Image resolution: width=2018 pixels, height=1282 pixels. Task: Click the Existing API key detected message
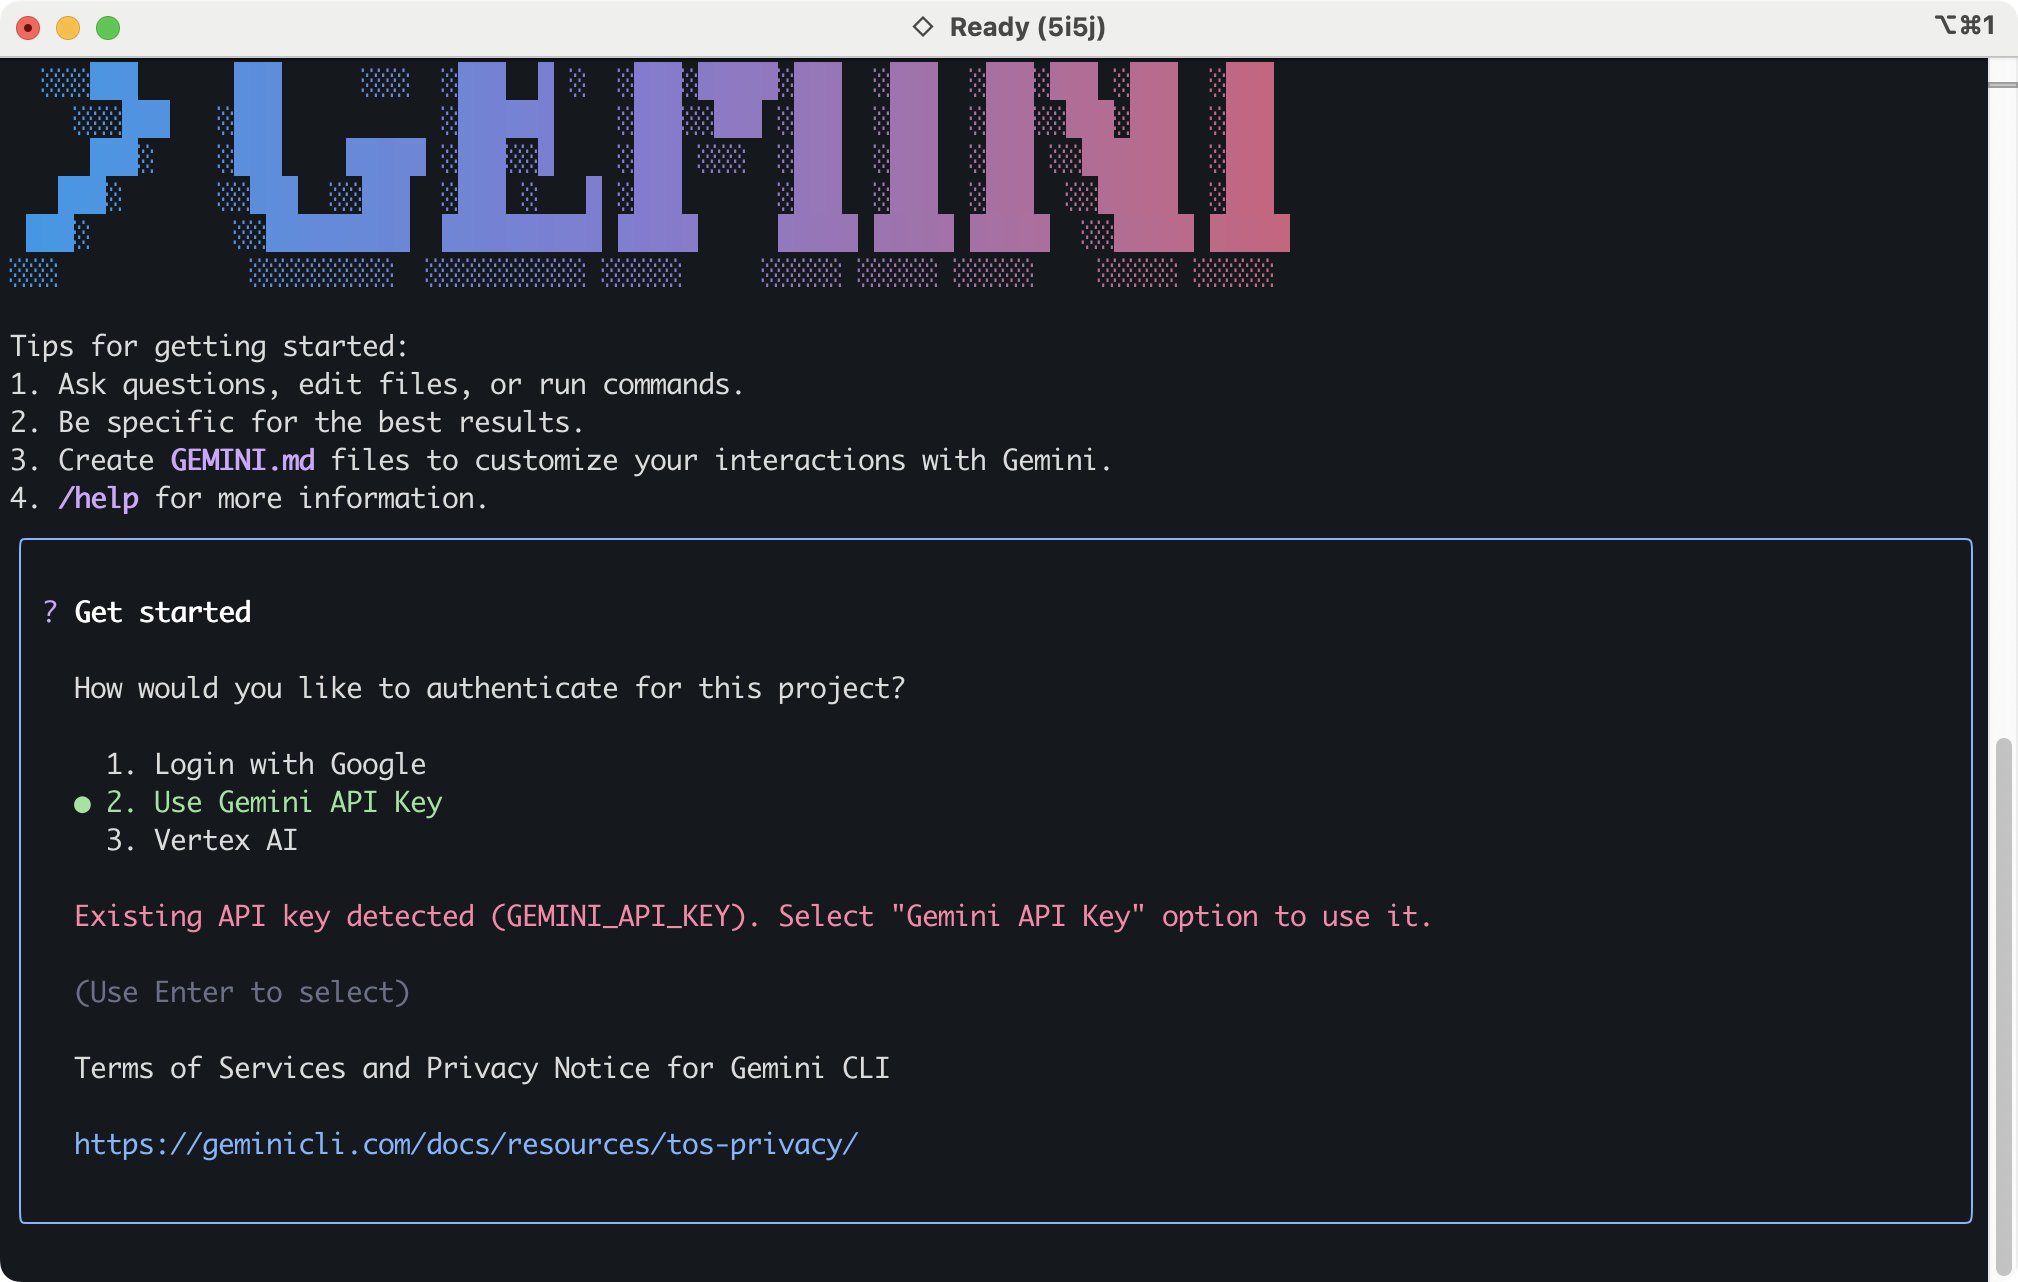tap(752, 916)
